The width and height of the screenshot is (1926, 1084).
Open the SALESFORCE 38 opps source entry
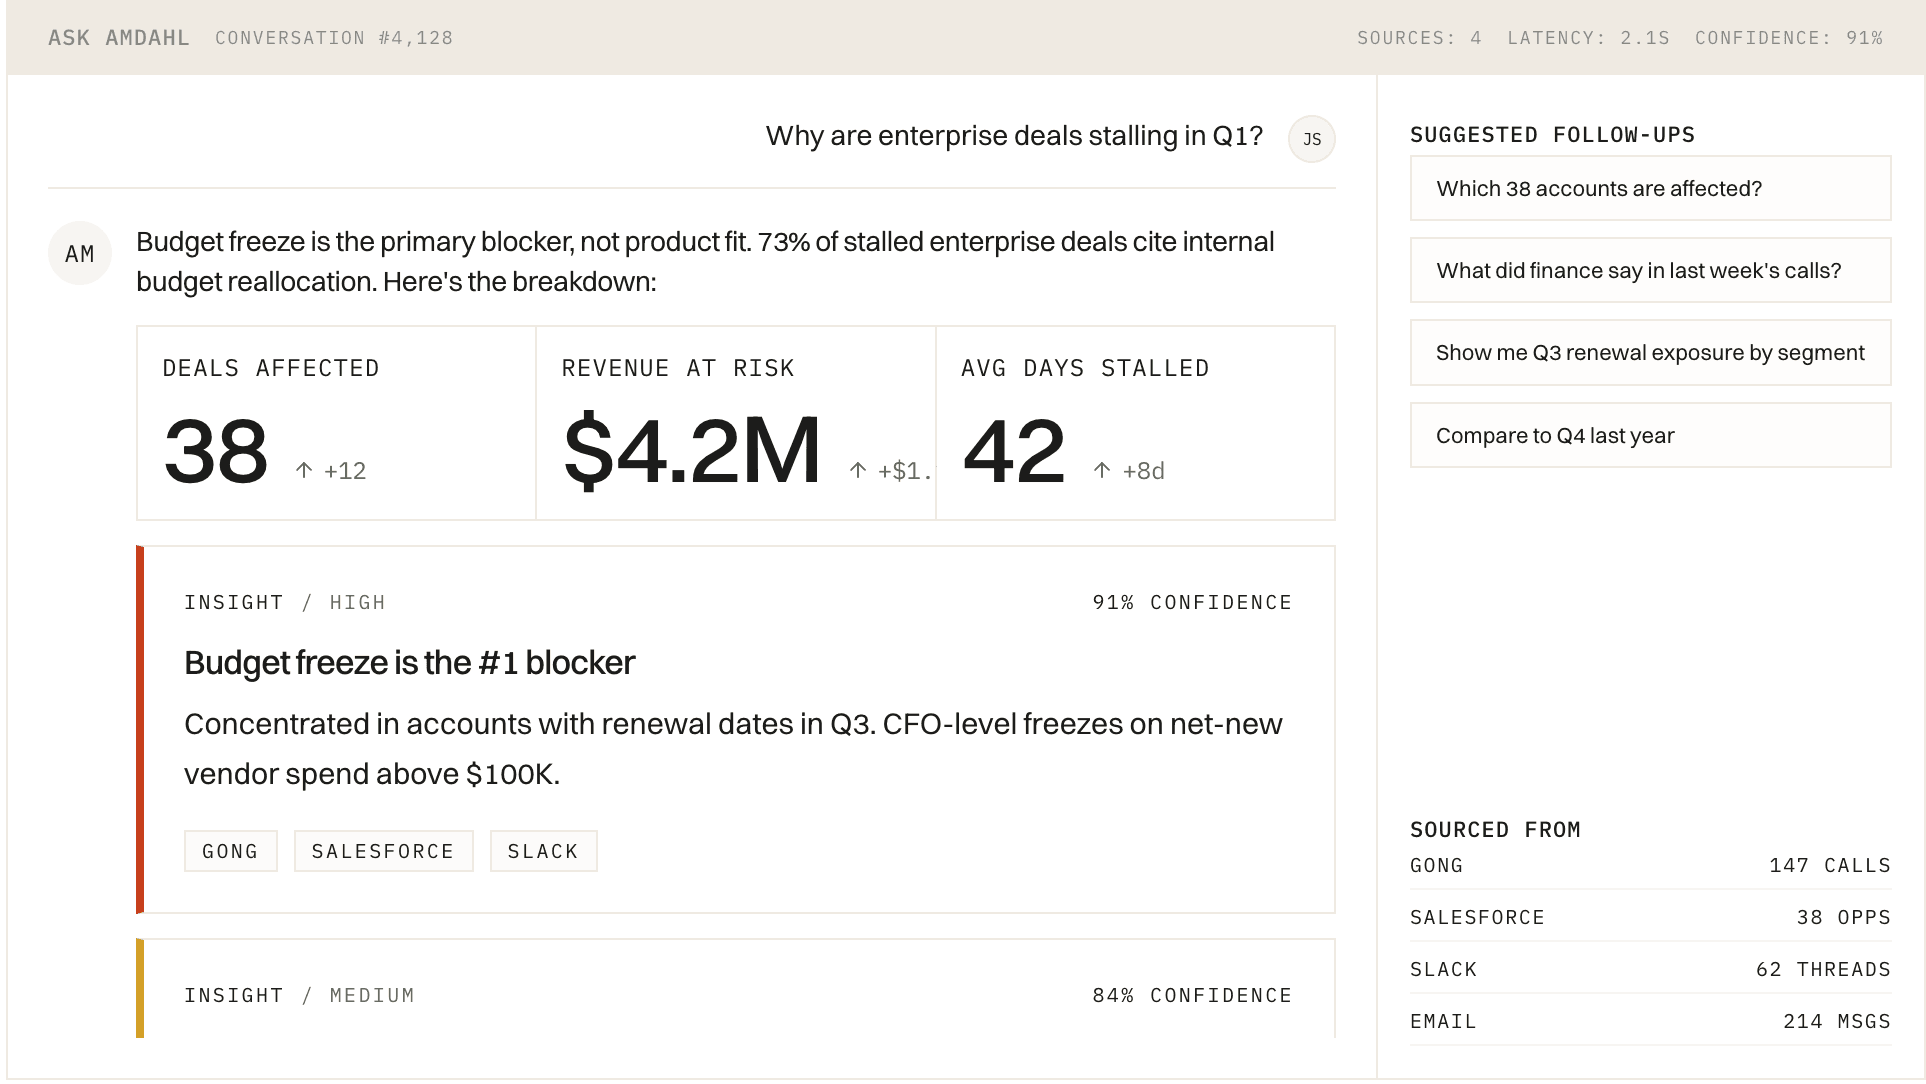pos(1648,917)
